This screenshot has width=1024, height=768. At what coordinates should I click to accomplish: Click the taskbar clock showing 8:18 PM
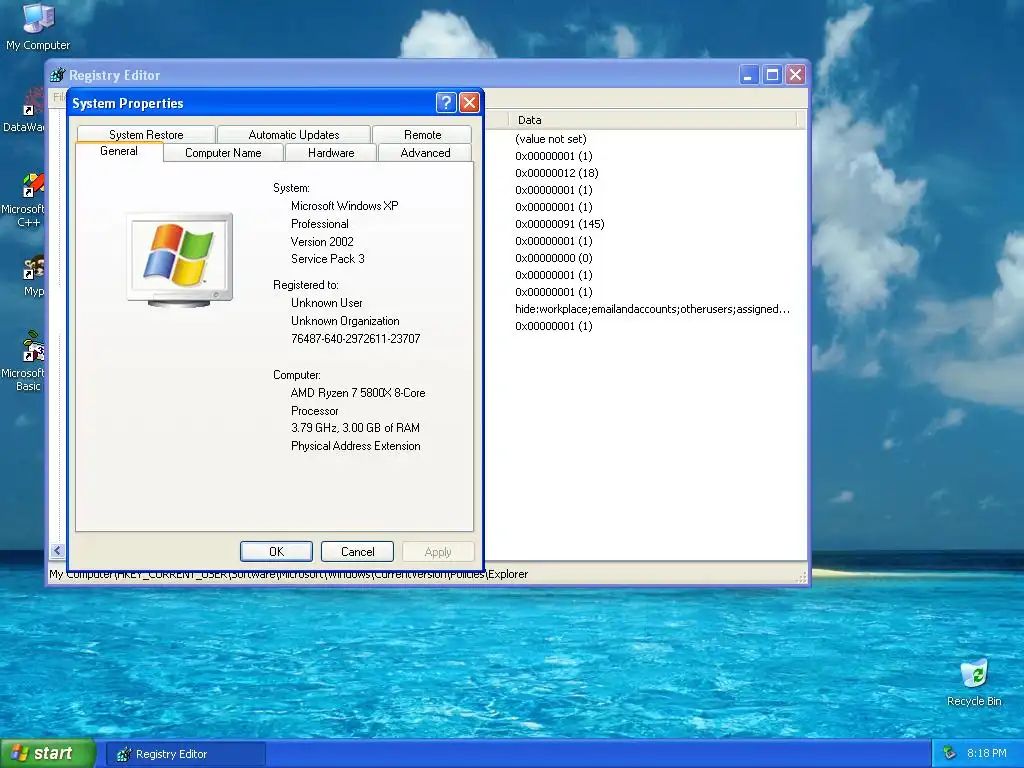[986, 753]
